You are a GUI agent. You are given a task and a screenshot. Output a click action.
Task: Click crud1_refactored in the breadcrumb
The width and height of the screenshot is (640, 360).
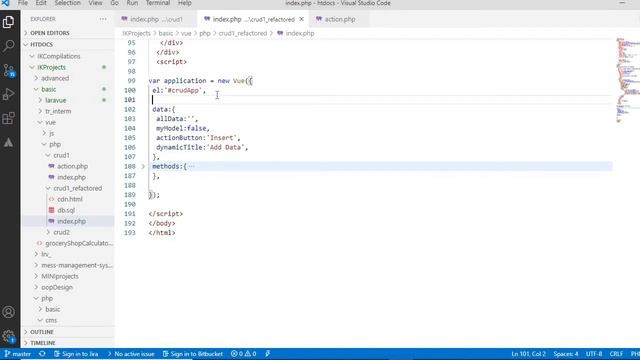[242, 33]
